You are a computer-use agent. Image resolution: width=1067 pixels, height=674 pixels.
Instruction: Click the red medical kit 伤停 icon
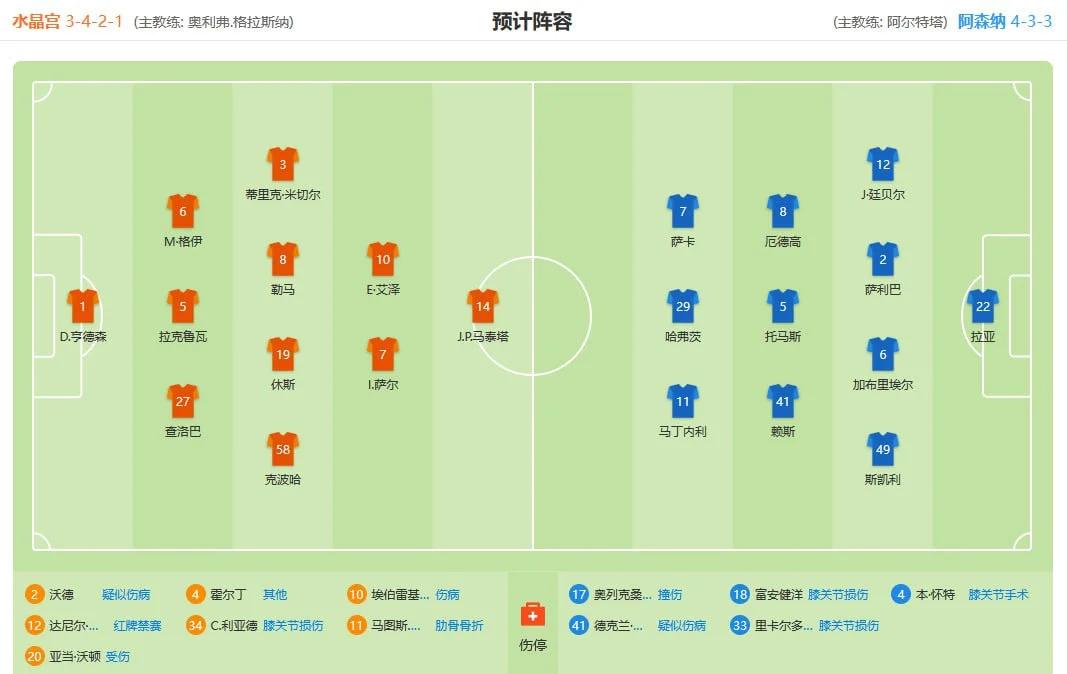(x=532, y=614)
